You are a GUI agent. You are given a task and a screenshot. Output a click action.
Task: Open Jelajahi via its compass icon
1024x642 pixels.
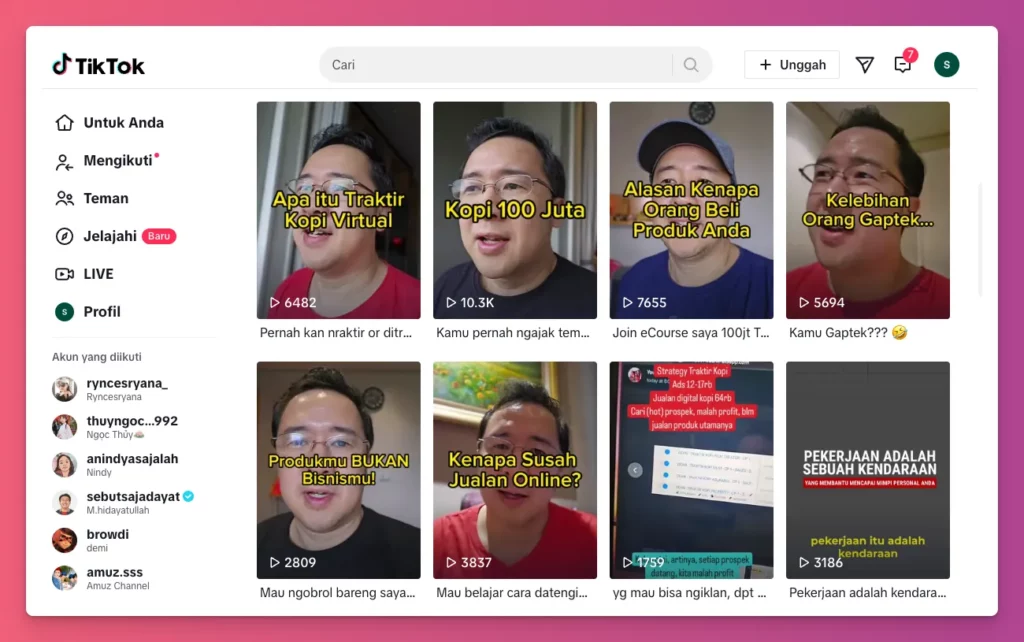(62, 236)
